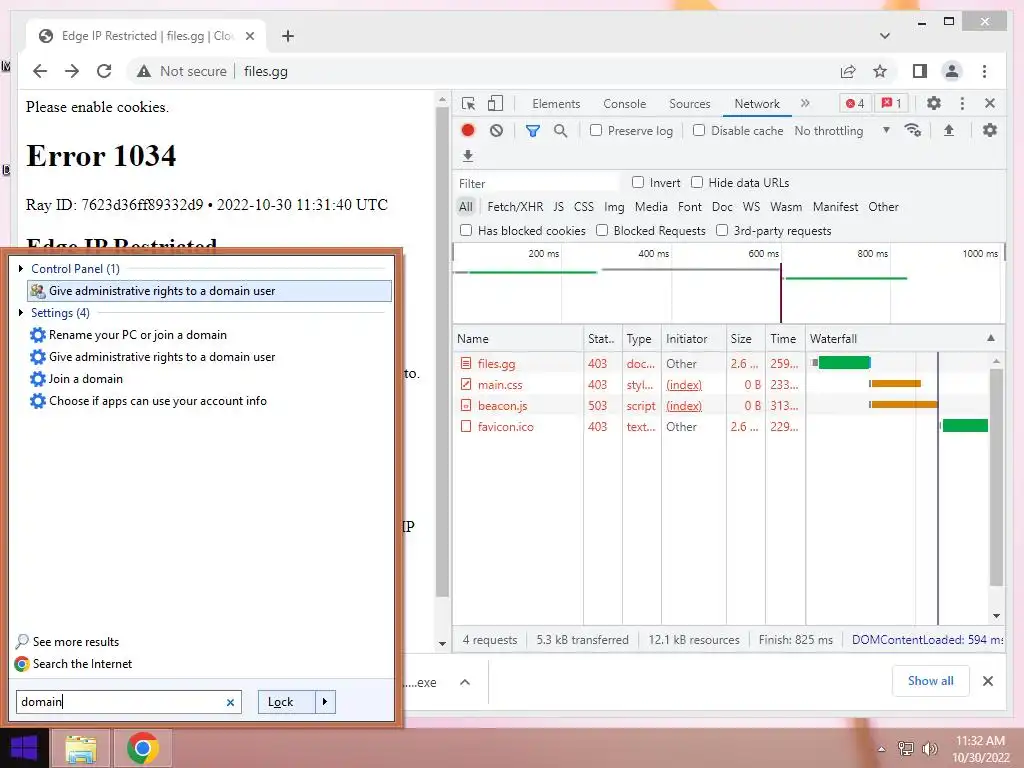The height and width of the screenshot is (768, 1024).
Task: Click the network Filter input field
Action: pyautogui.click(x=537, y=184)
